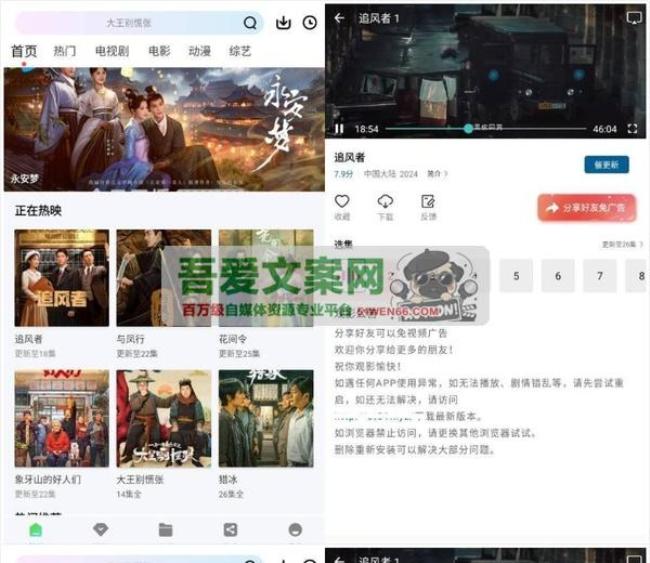Open 与凤行 poster thumbnail
The width and height of the screenshot is (650, 563).
(164, 278)
